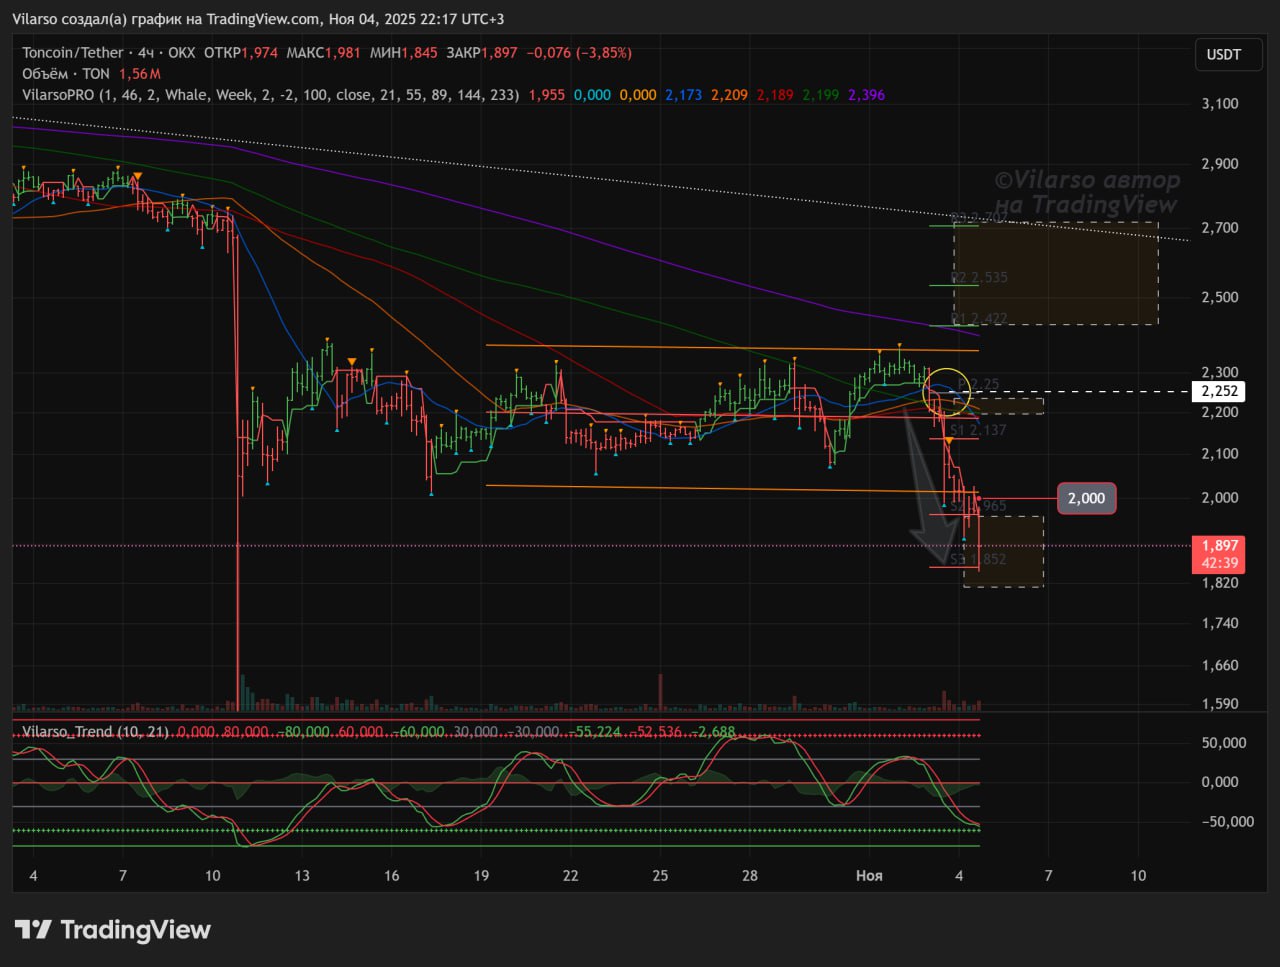1280x967 pixels.
Task: Select the Toncoin/Tether symbol title
Action: tap(73, 53)
